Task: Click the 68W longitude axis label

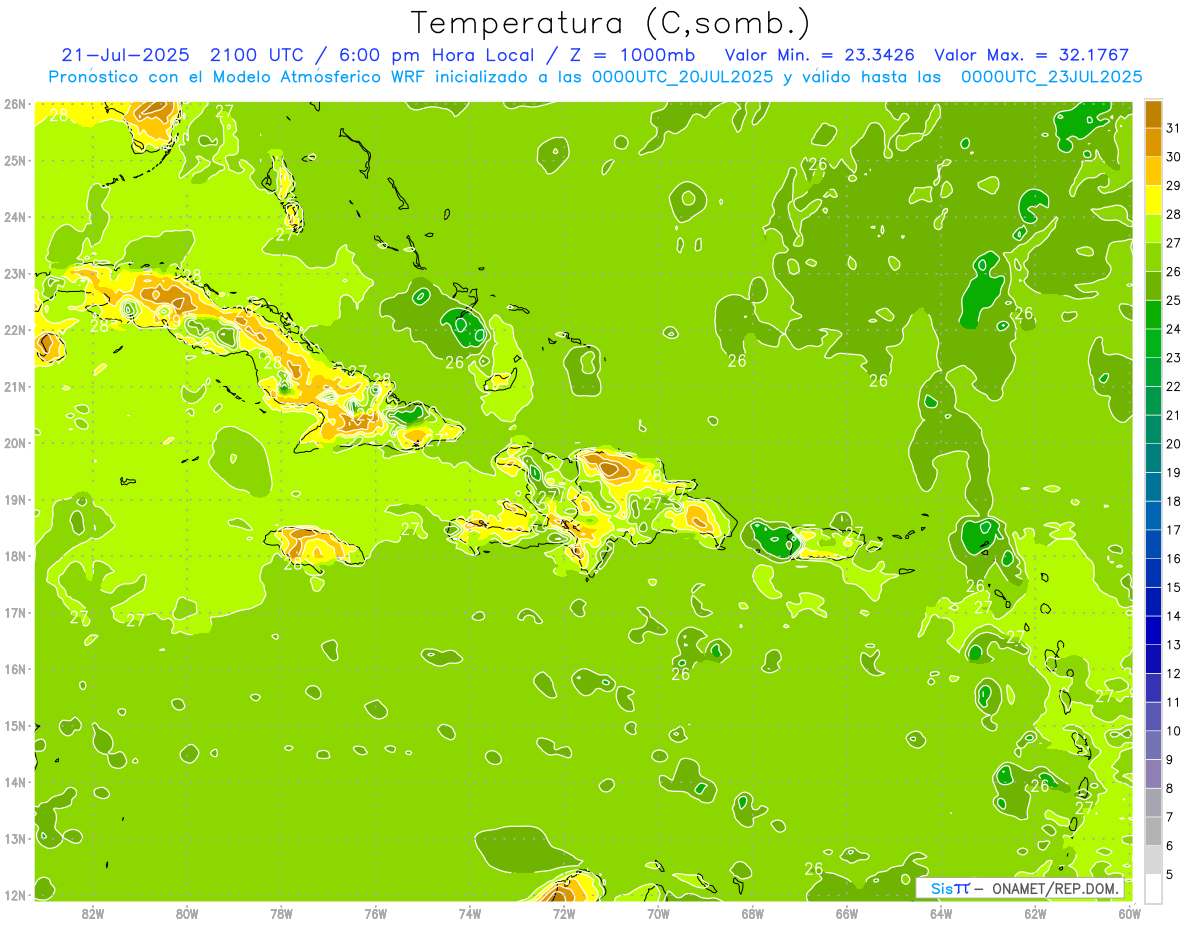Action: point(753,912)
